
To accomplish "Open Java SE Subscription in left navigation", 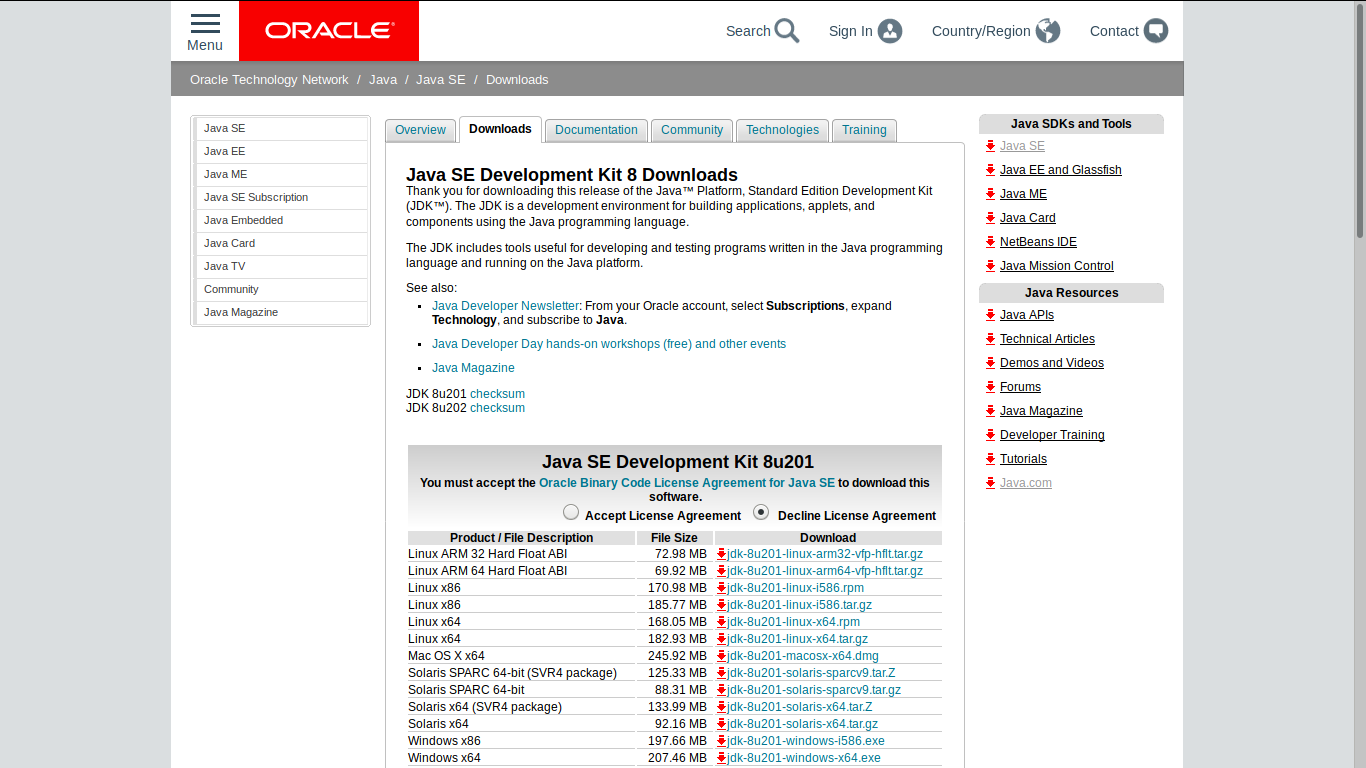I will (x=282, y=197).
